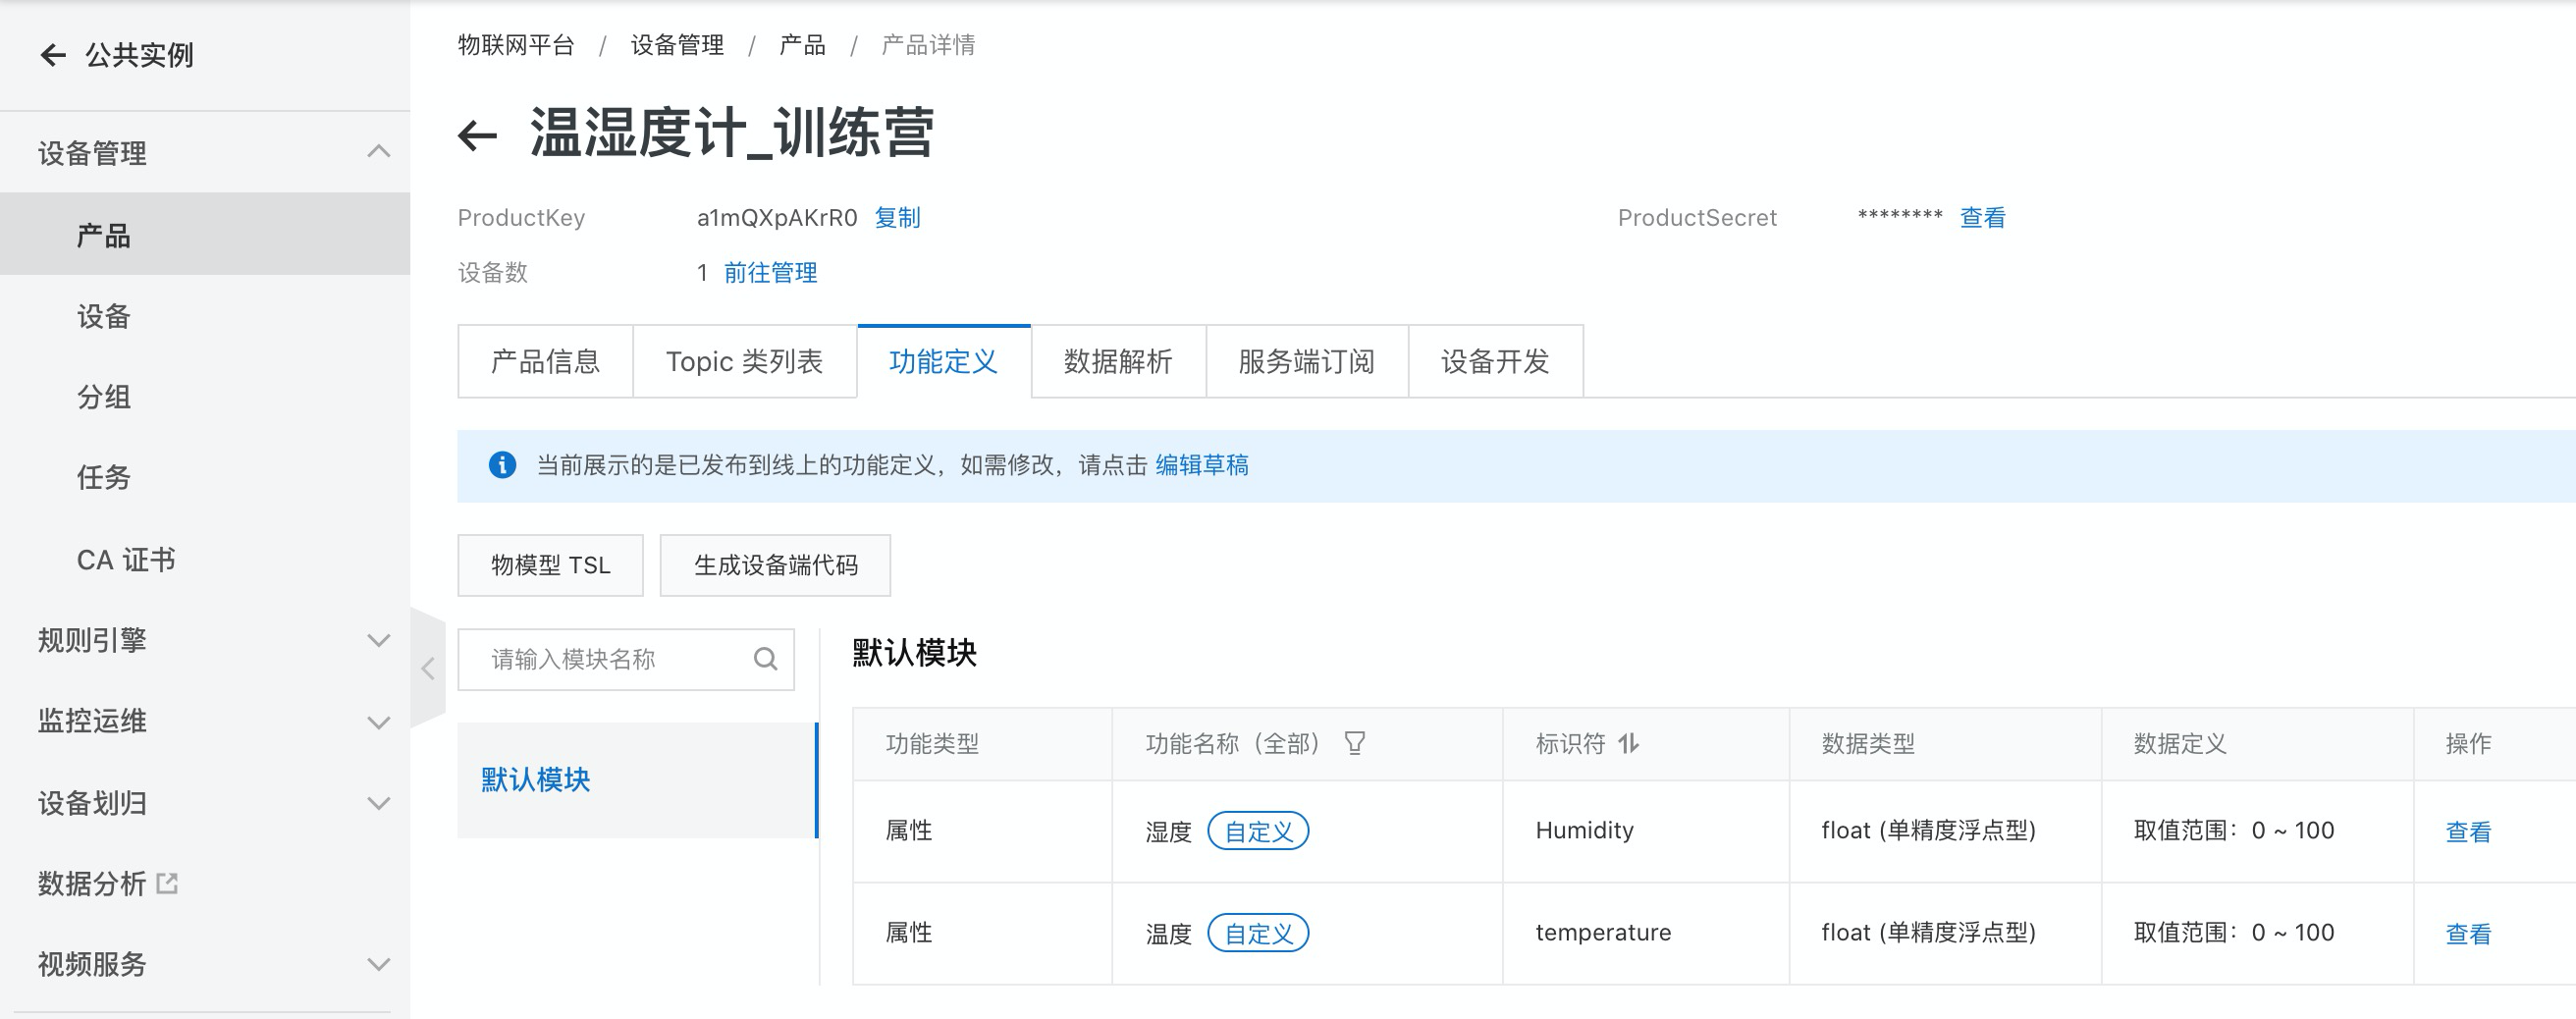Open external link icon next to 数据分析
This screenshot has width=2576, height=1019.
point(168,883)
